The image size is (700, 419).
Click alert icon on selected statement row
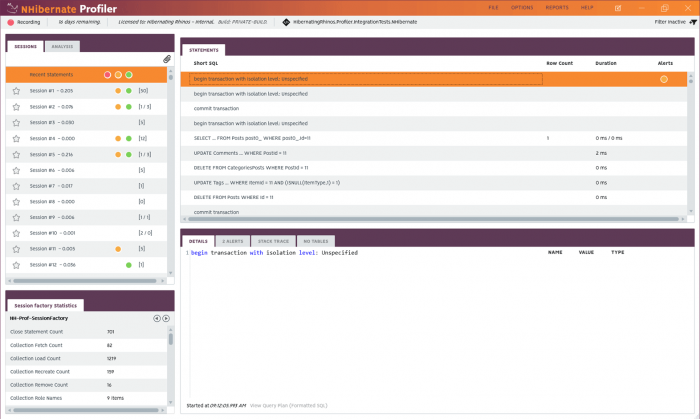pyautogui.click(x=664, y=79)
